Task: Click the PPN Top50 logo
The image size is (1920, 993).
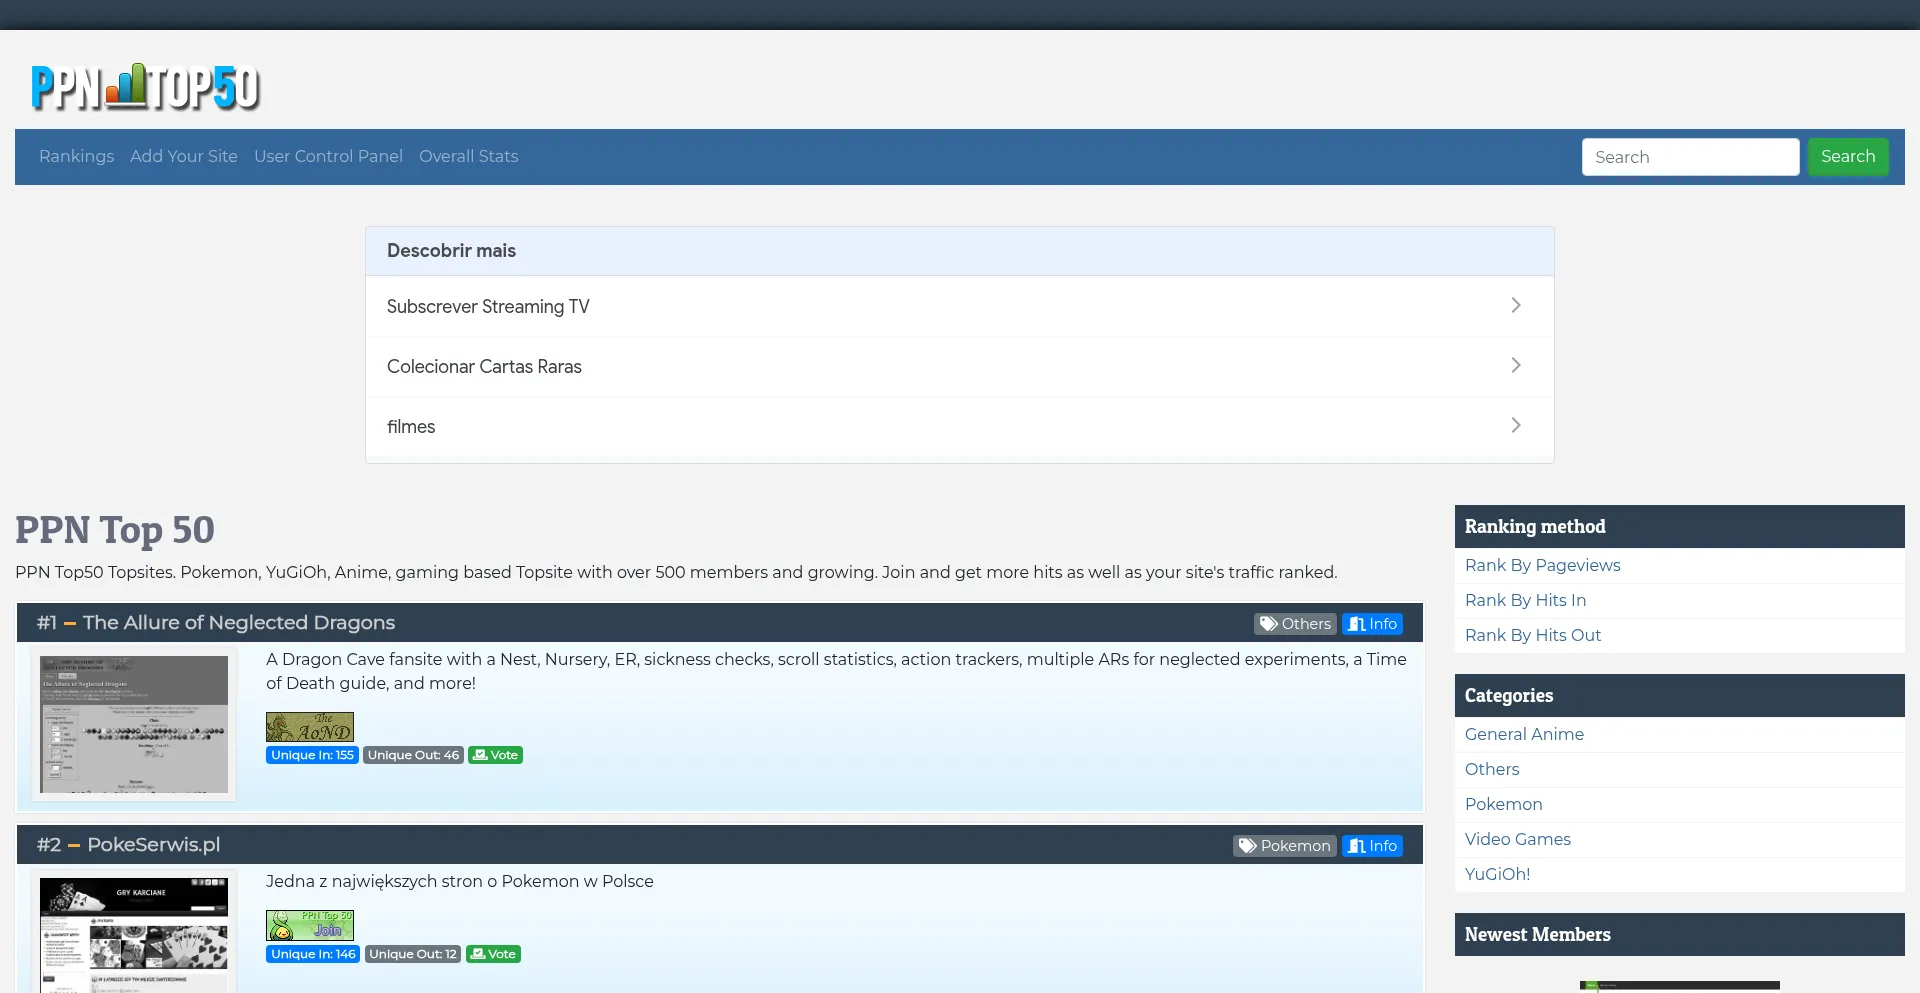Action: click(146, 87)
